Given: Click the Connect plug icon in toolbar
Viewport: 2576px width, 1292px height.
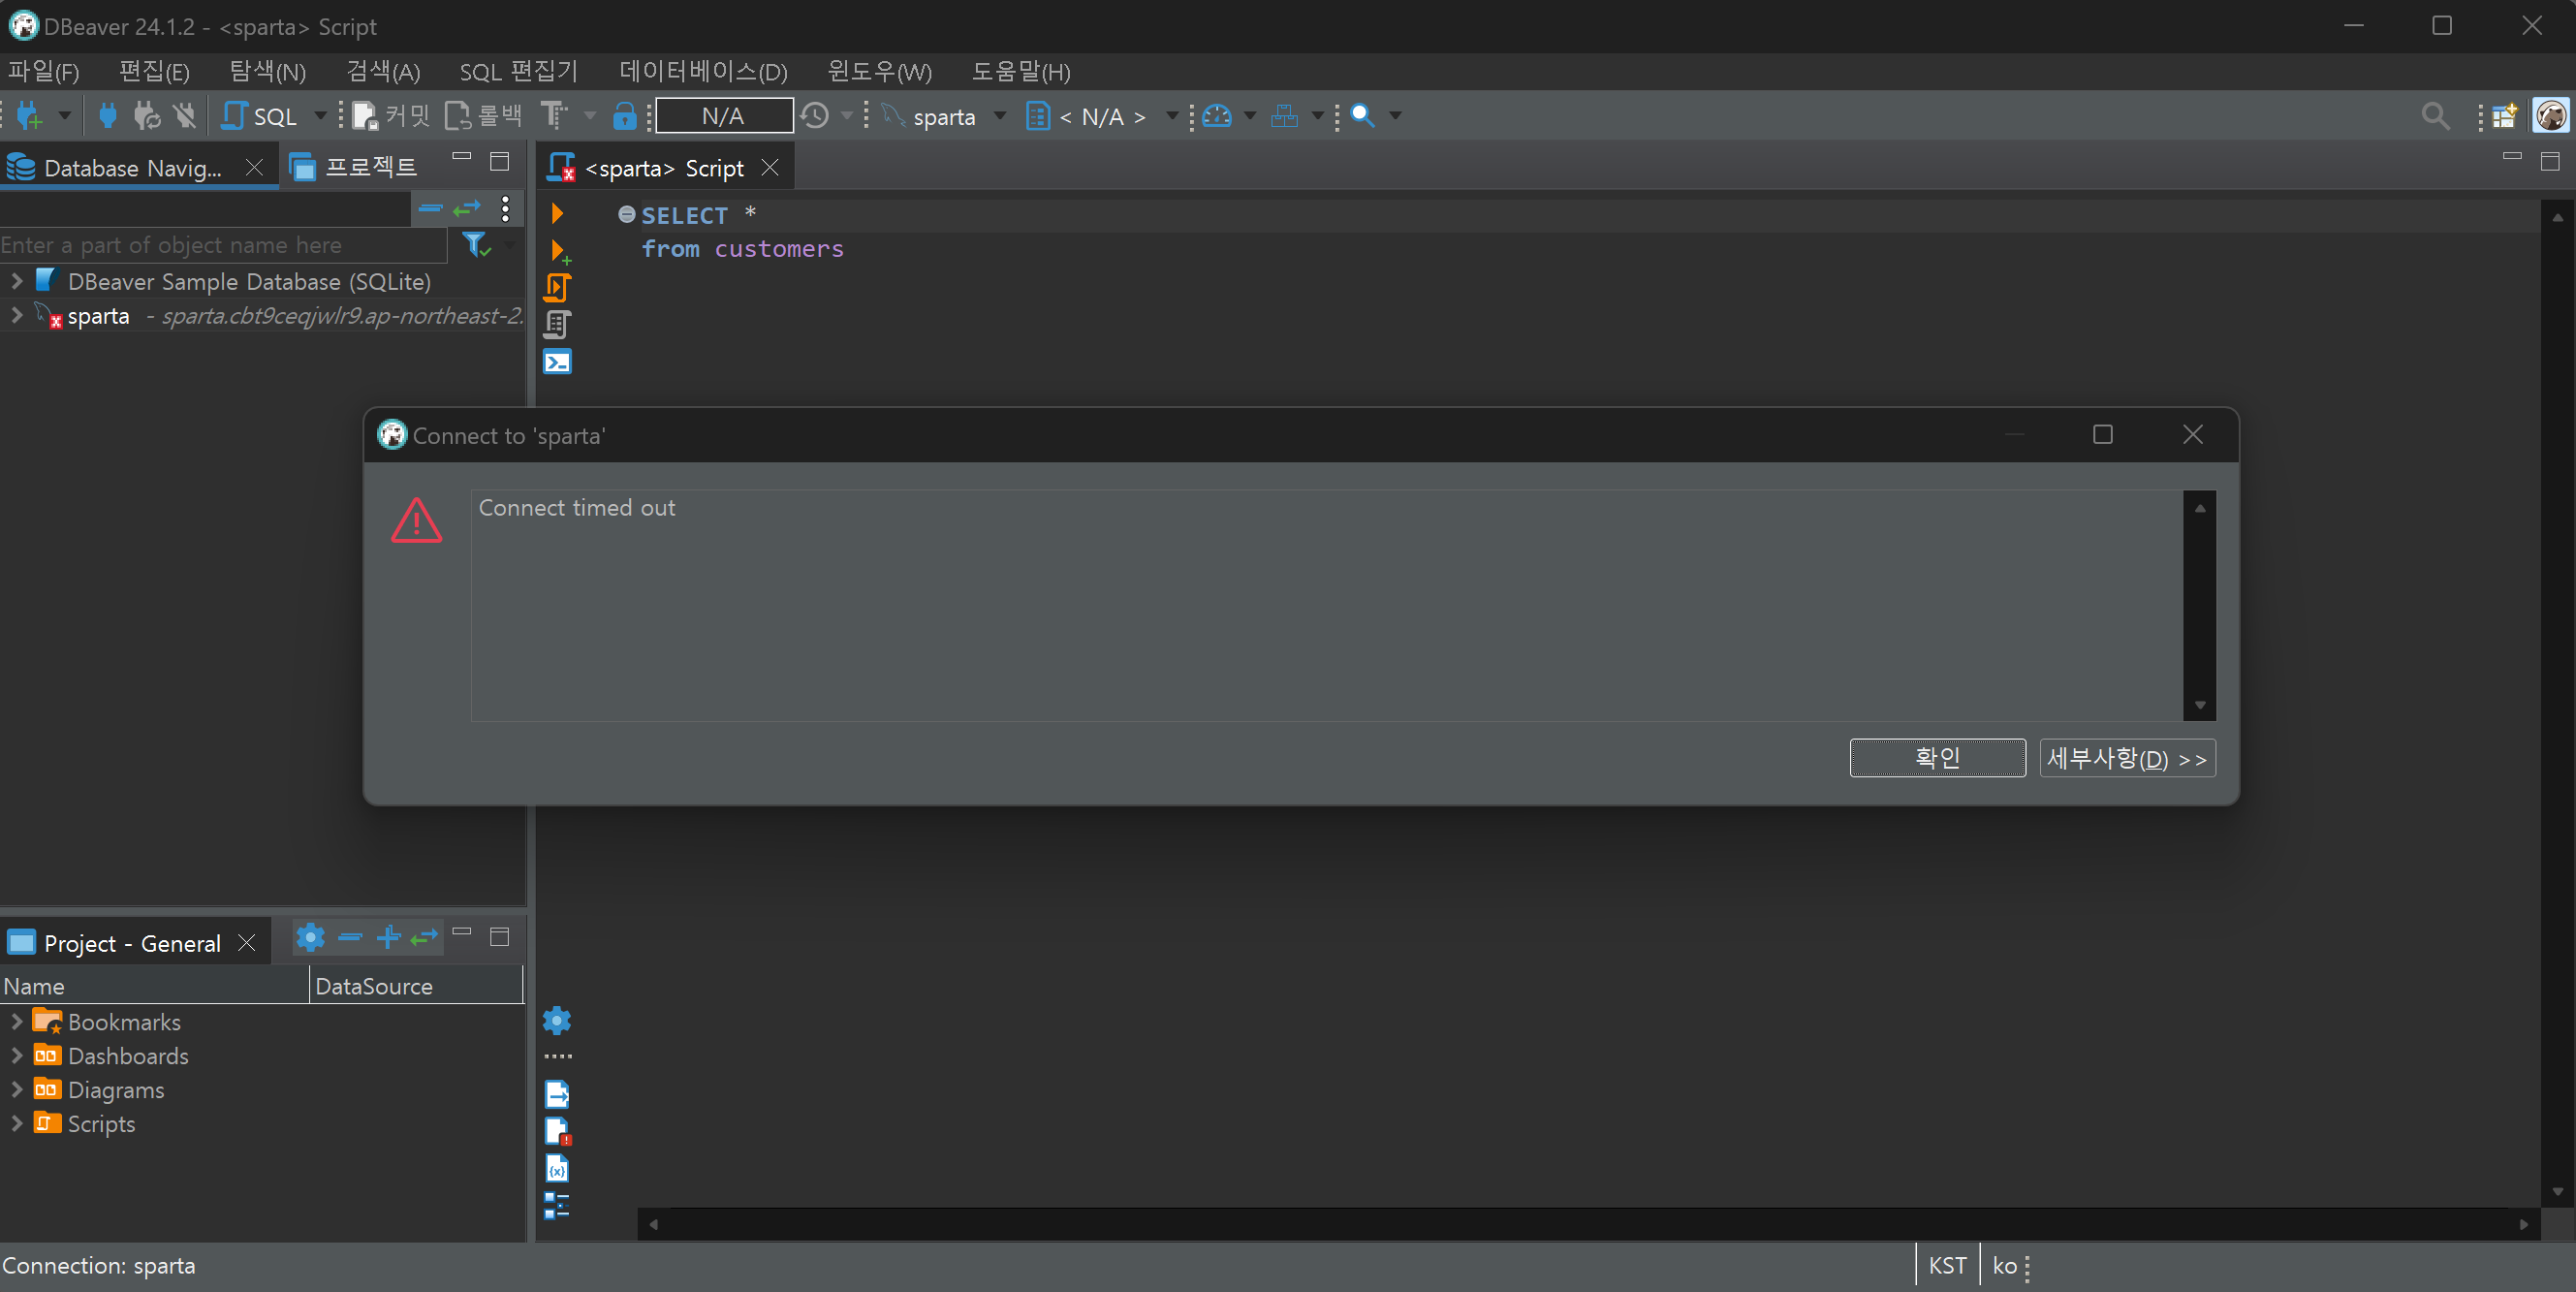Looking at the screenshot, I should coord(107,116).
